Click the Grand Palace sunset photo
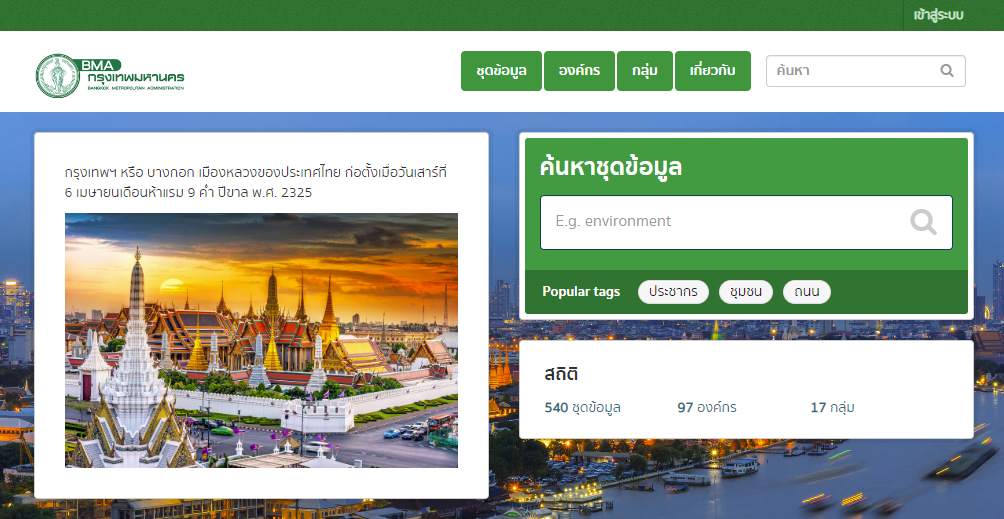The image size is (1004, 519). pos(261,340)
